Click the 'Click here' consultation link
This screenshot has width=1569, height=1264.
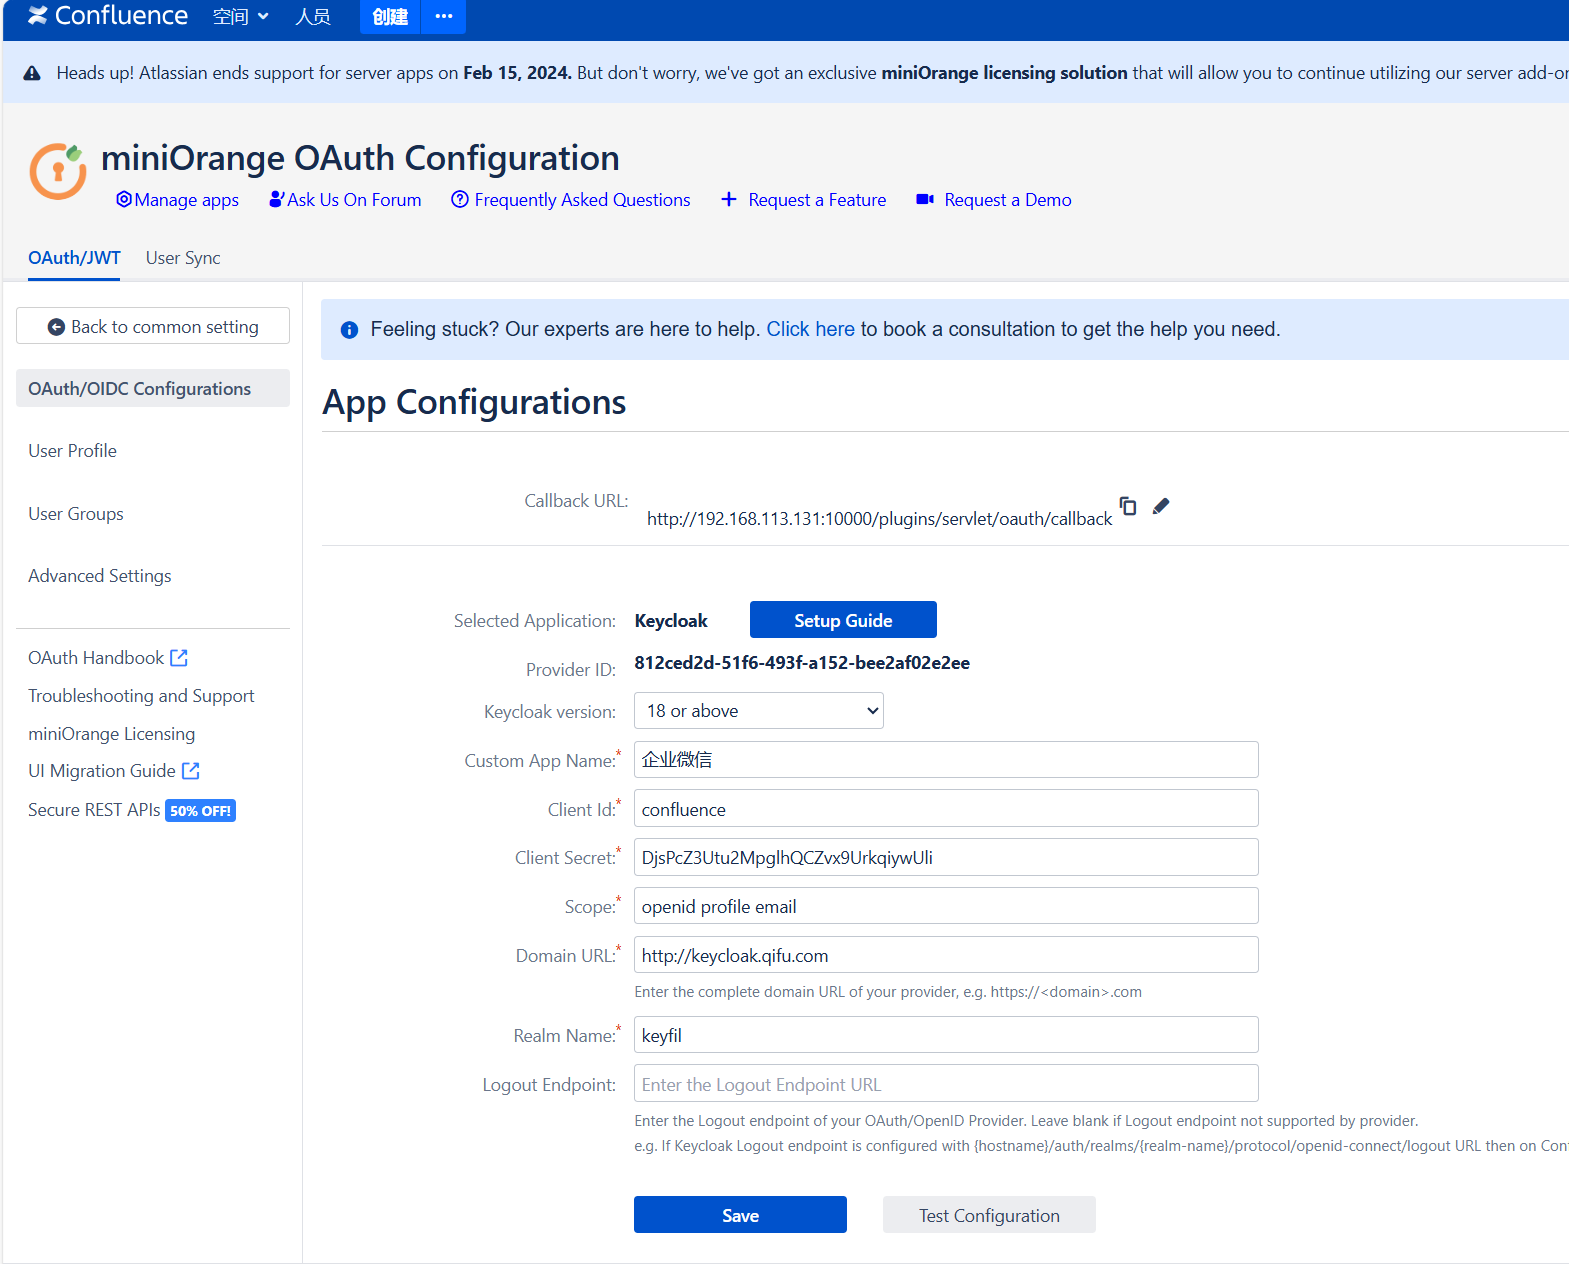coord(810,329)
